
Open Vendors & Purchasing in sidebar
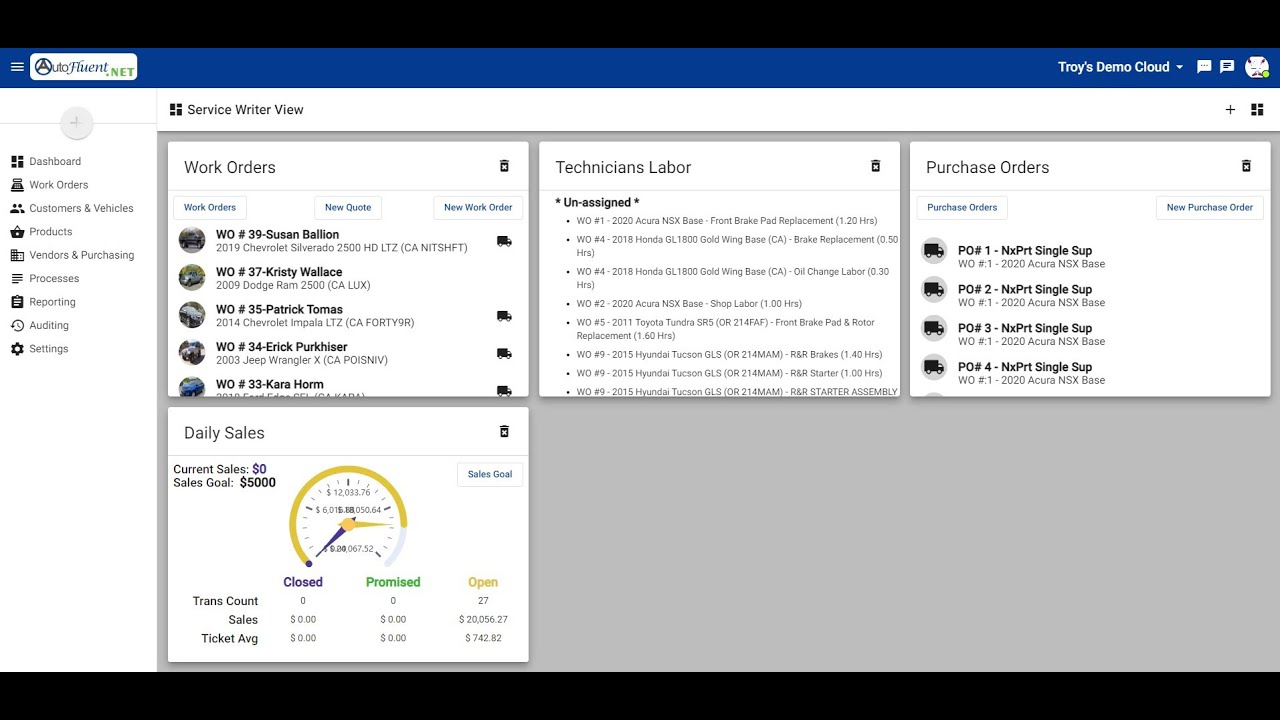(x=81, y=255)
